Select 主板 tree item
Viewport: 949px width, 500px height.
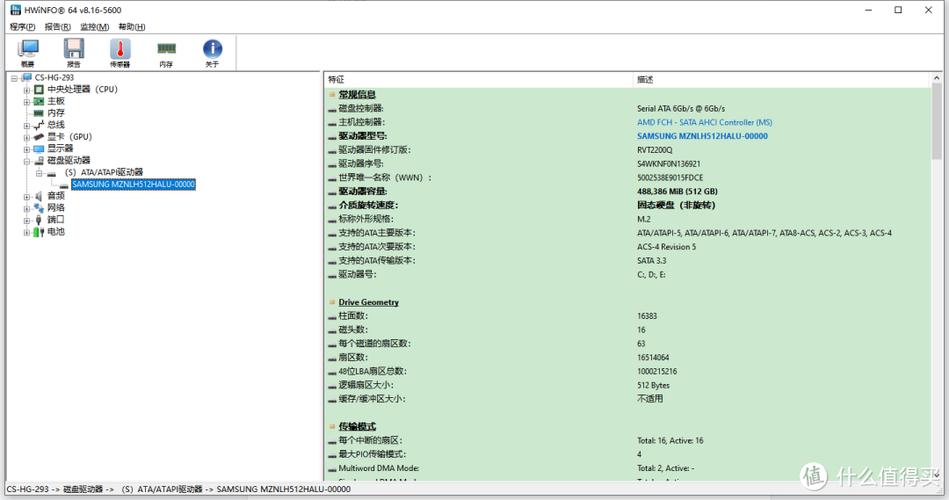(56, 101)
